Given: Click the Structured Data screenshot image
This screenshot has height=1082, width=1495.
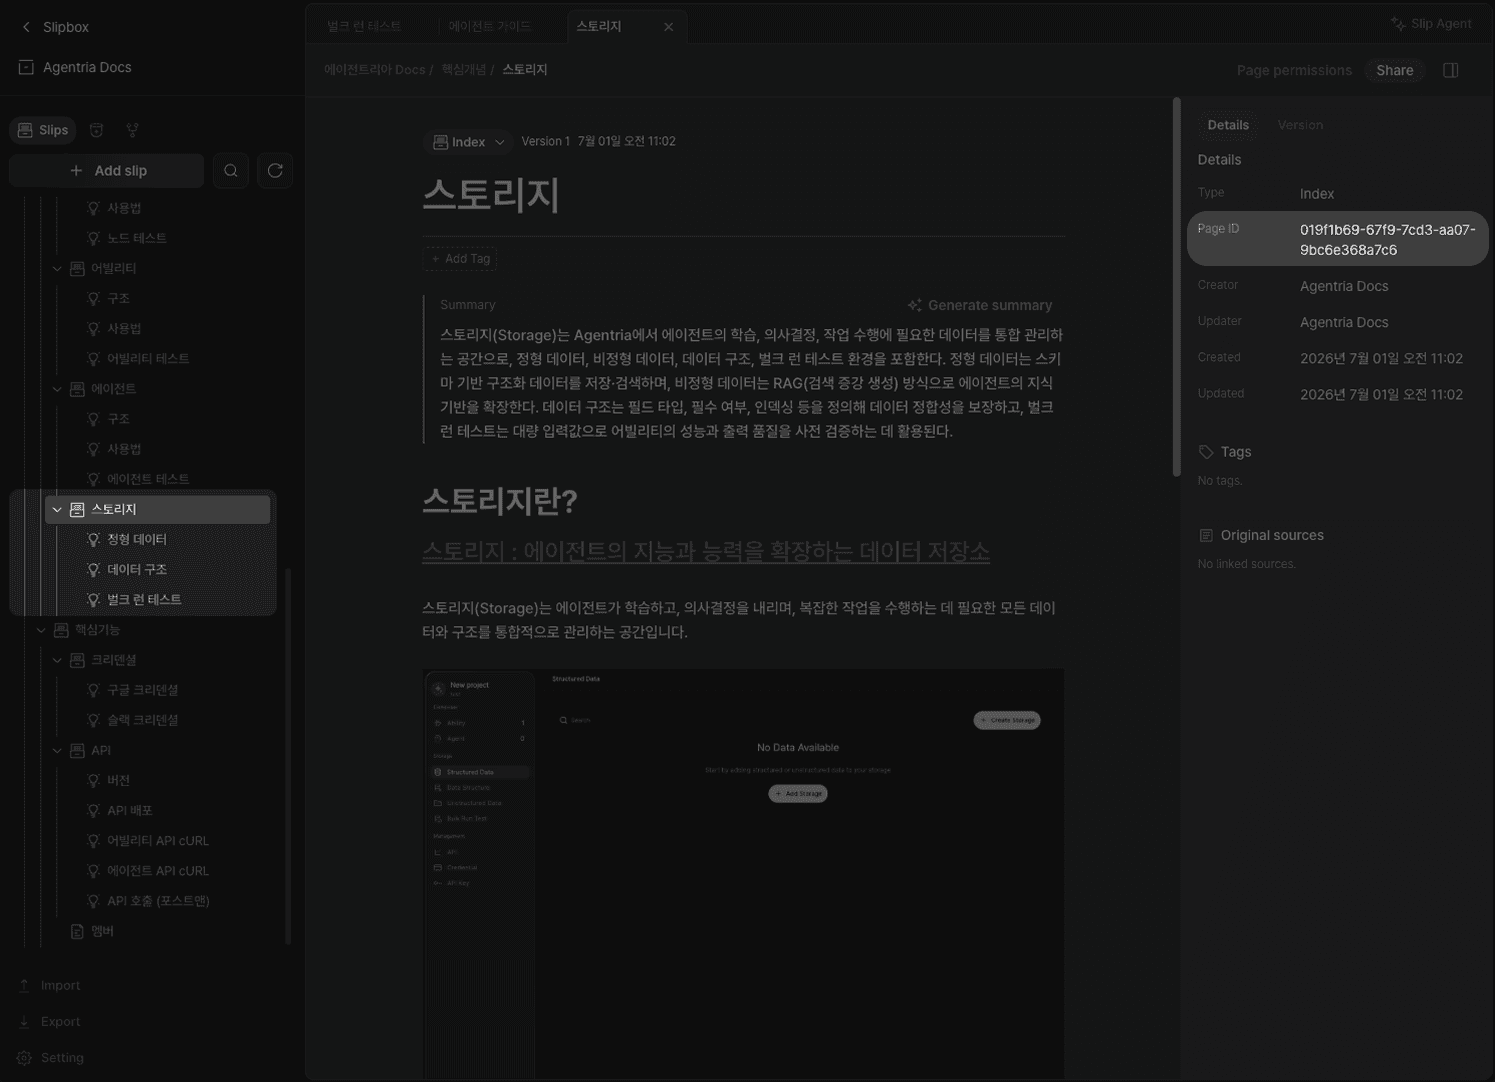Looking at the screenshot, I should tap(743, 873).
